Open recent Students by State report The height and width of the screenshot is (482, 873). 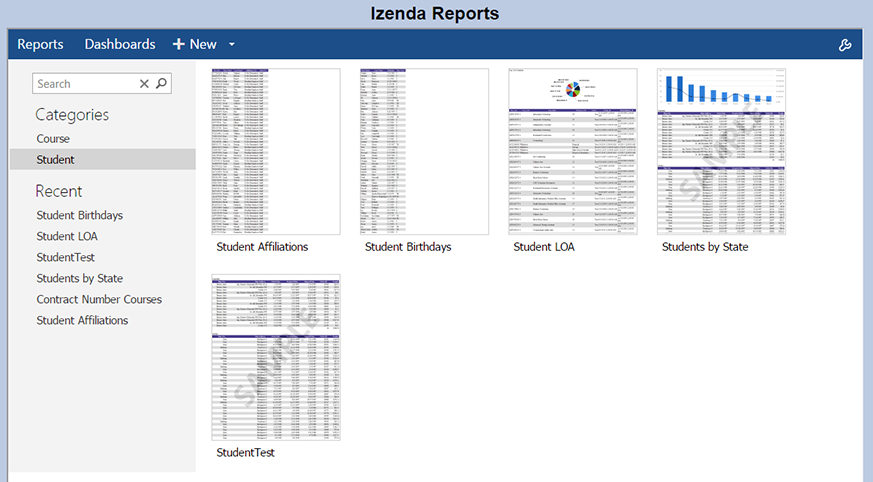tap(80, 278)
